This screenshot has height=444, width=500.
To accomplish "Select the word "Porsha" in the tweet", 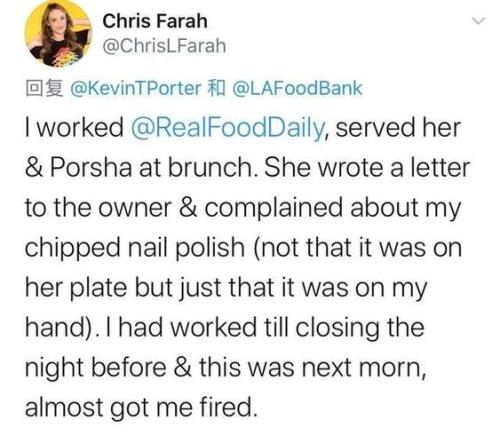I will pos(91,168).
